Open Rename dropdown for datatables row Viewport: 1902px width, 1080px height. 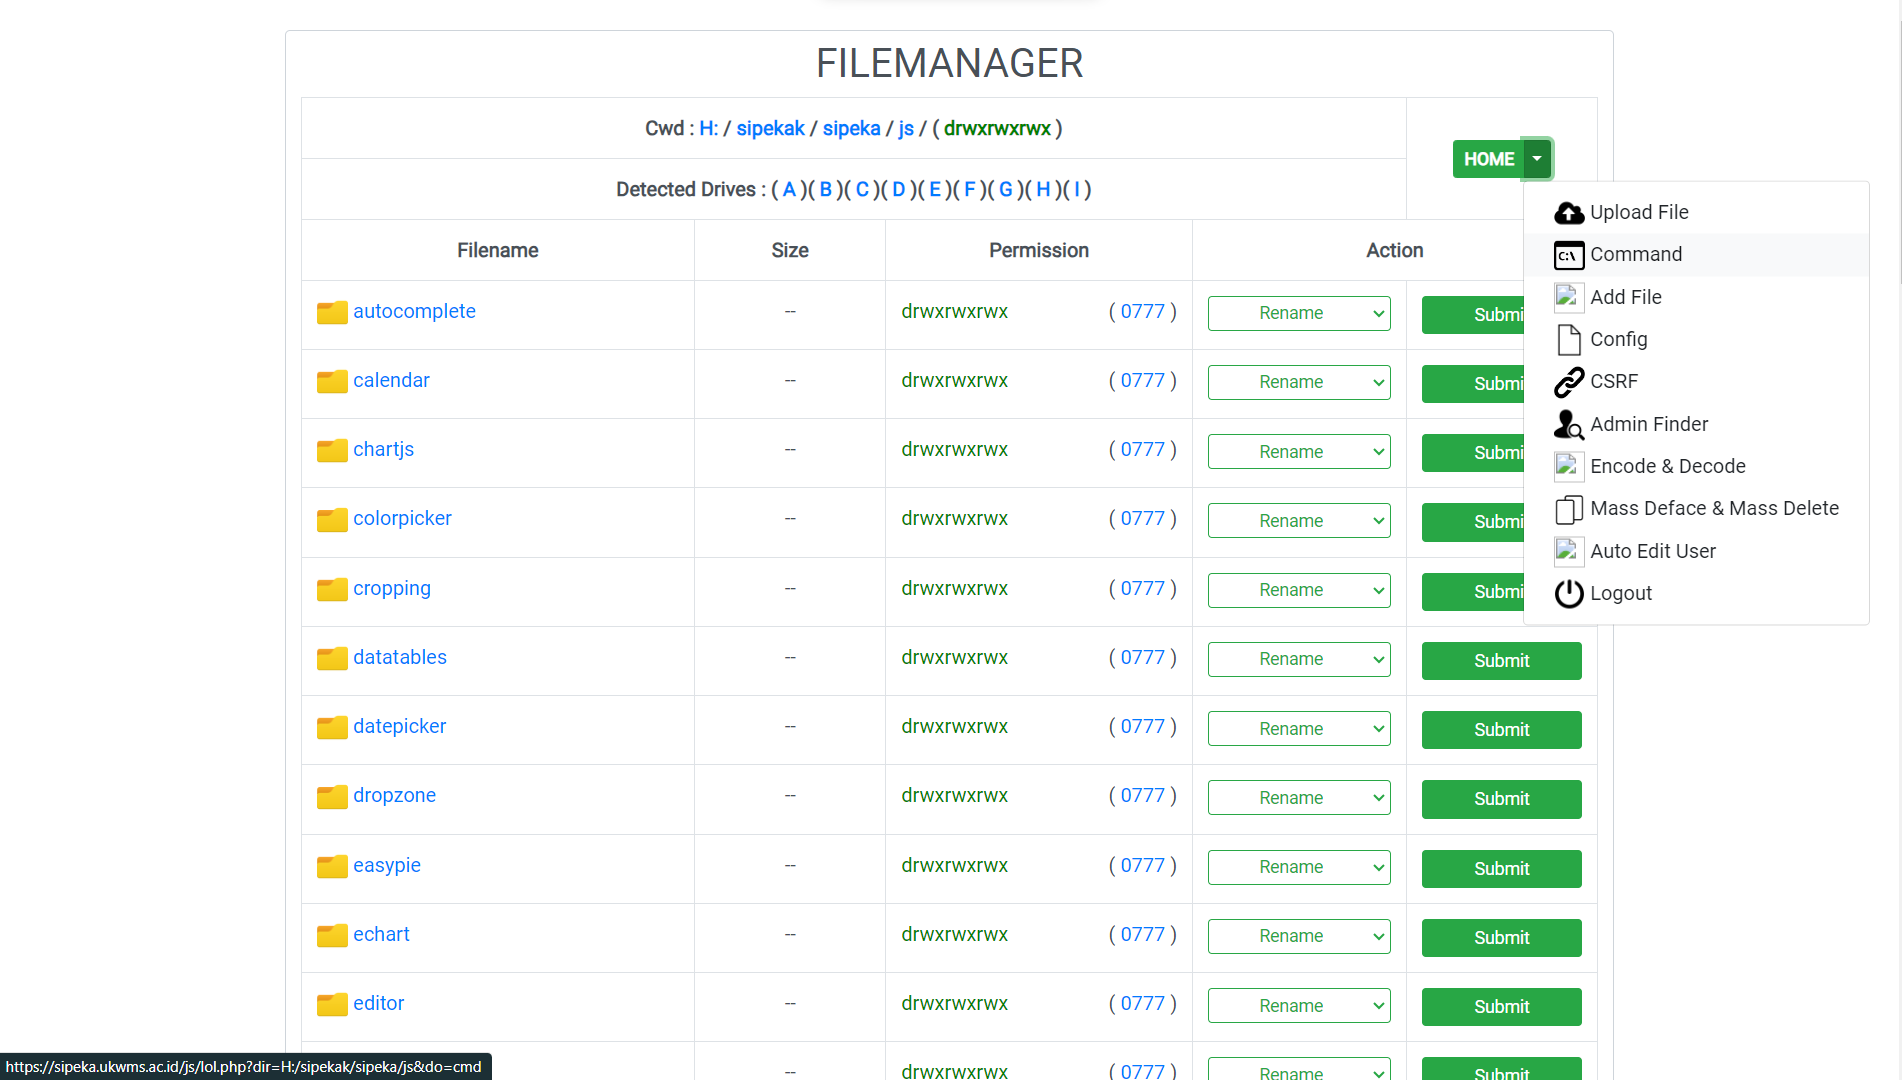point(1299,659)
